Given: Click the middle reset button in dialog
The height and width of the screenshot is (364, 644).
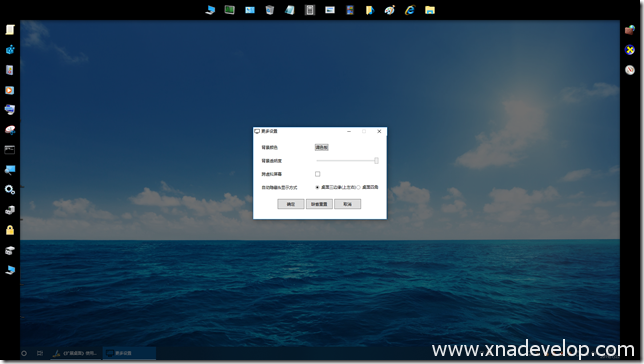Looking at the screenshot, I should (319, 204).
